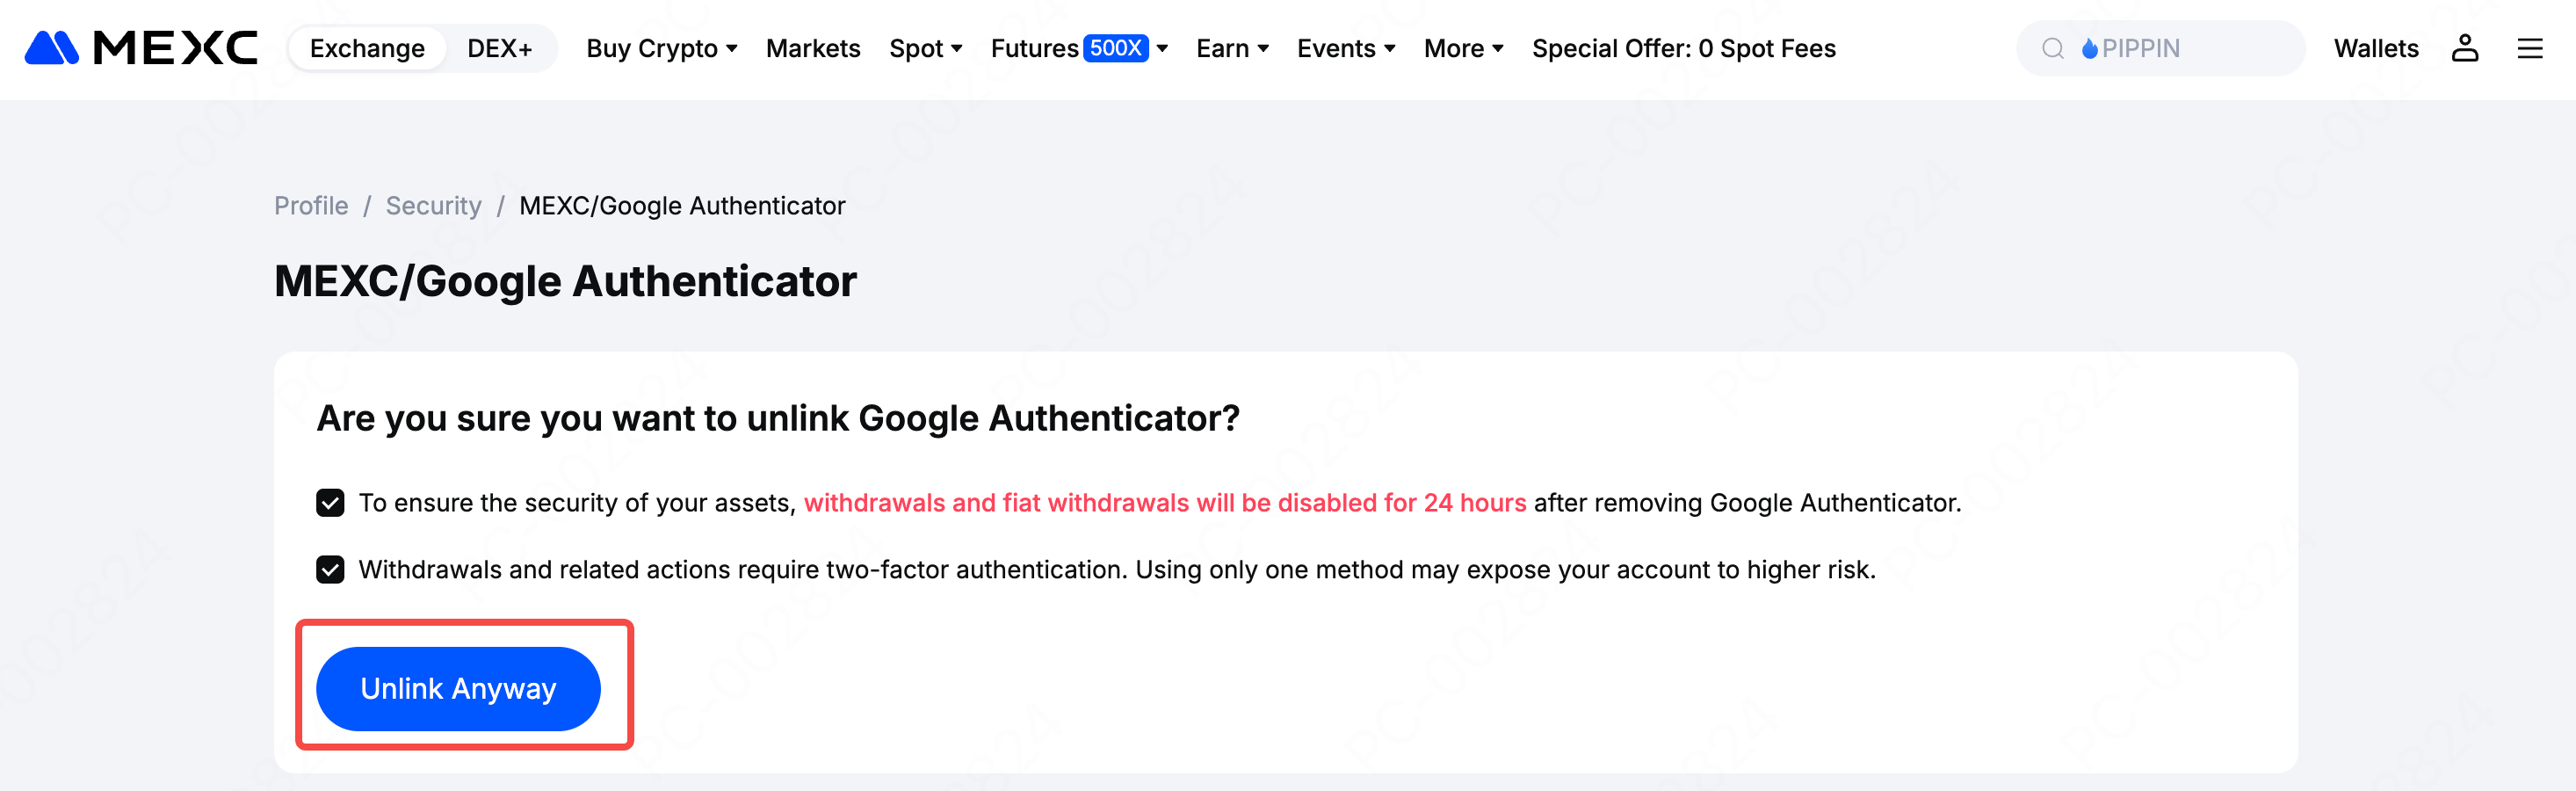
Task: Go to the Security breadcrumb link
Action: [x=433, y=205]
